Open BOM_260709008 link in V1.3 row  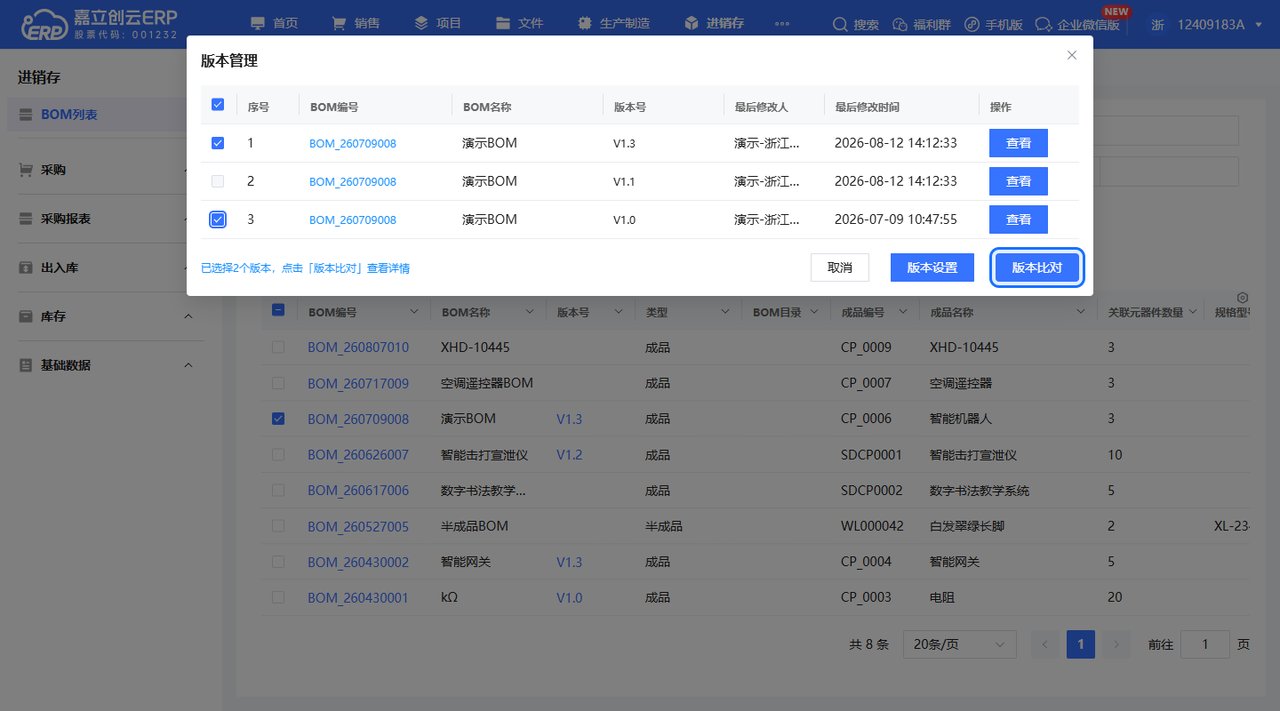pyautogui.click(x=352, y=144)
